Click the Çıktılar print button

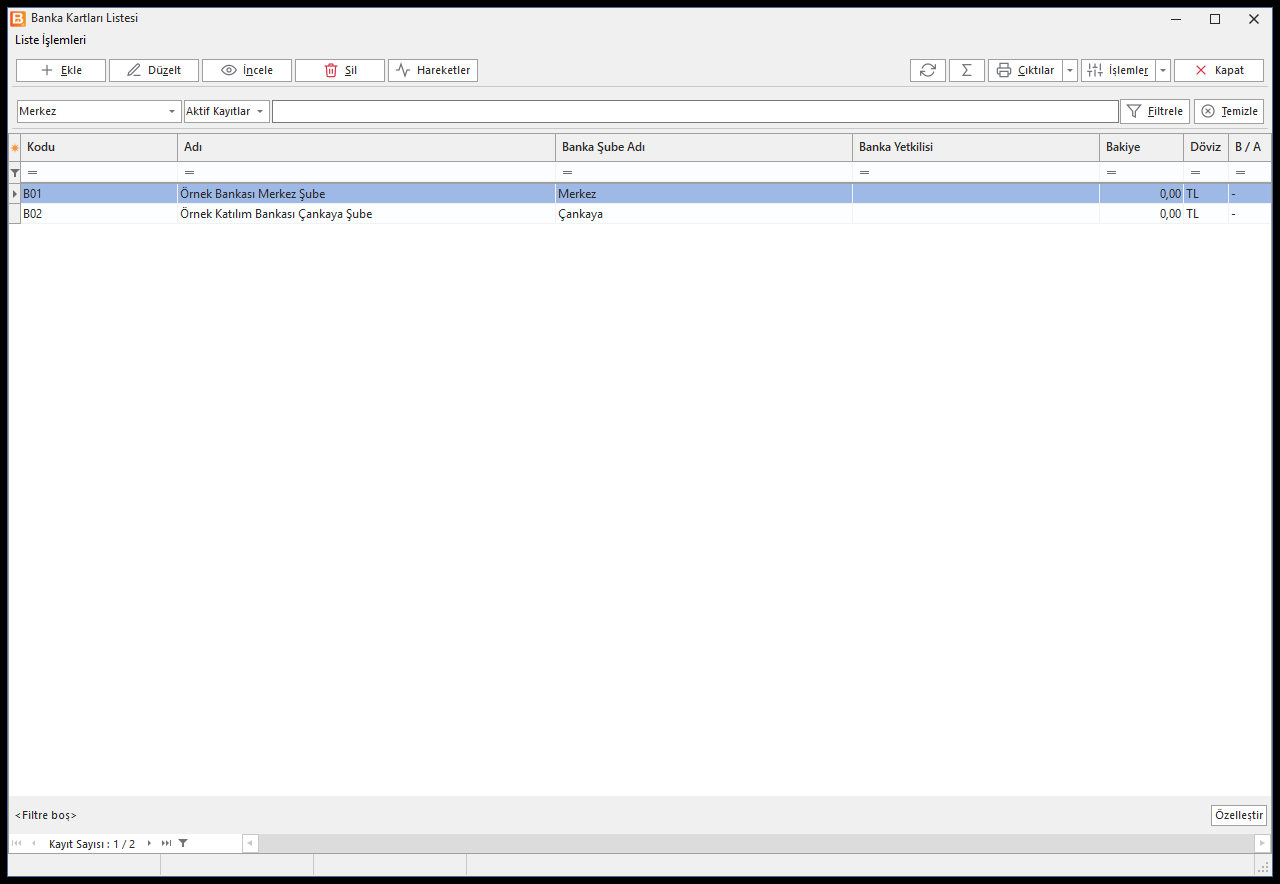point(1025,70)
